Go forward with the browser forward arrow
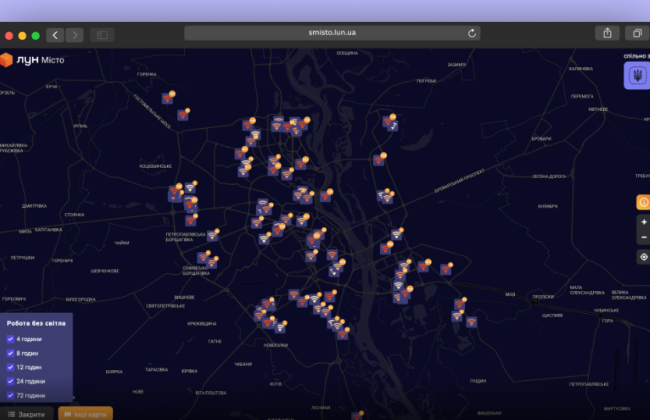The height and width of the screenshot is (420, 650). click(x=75, y=35)
